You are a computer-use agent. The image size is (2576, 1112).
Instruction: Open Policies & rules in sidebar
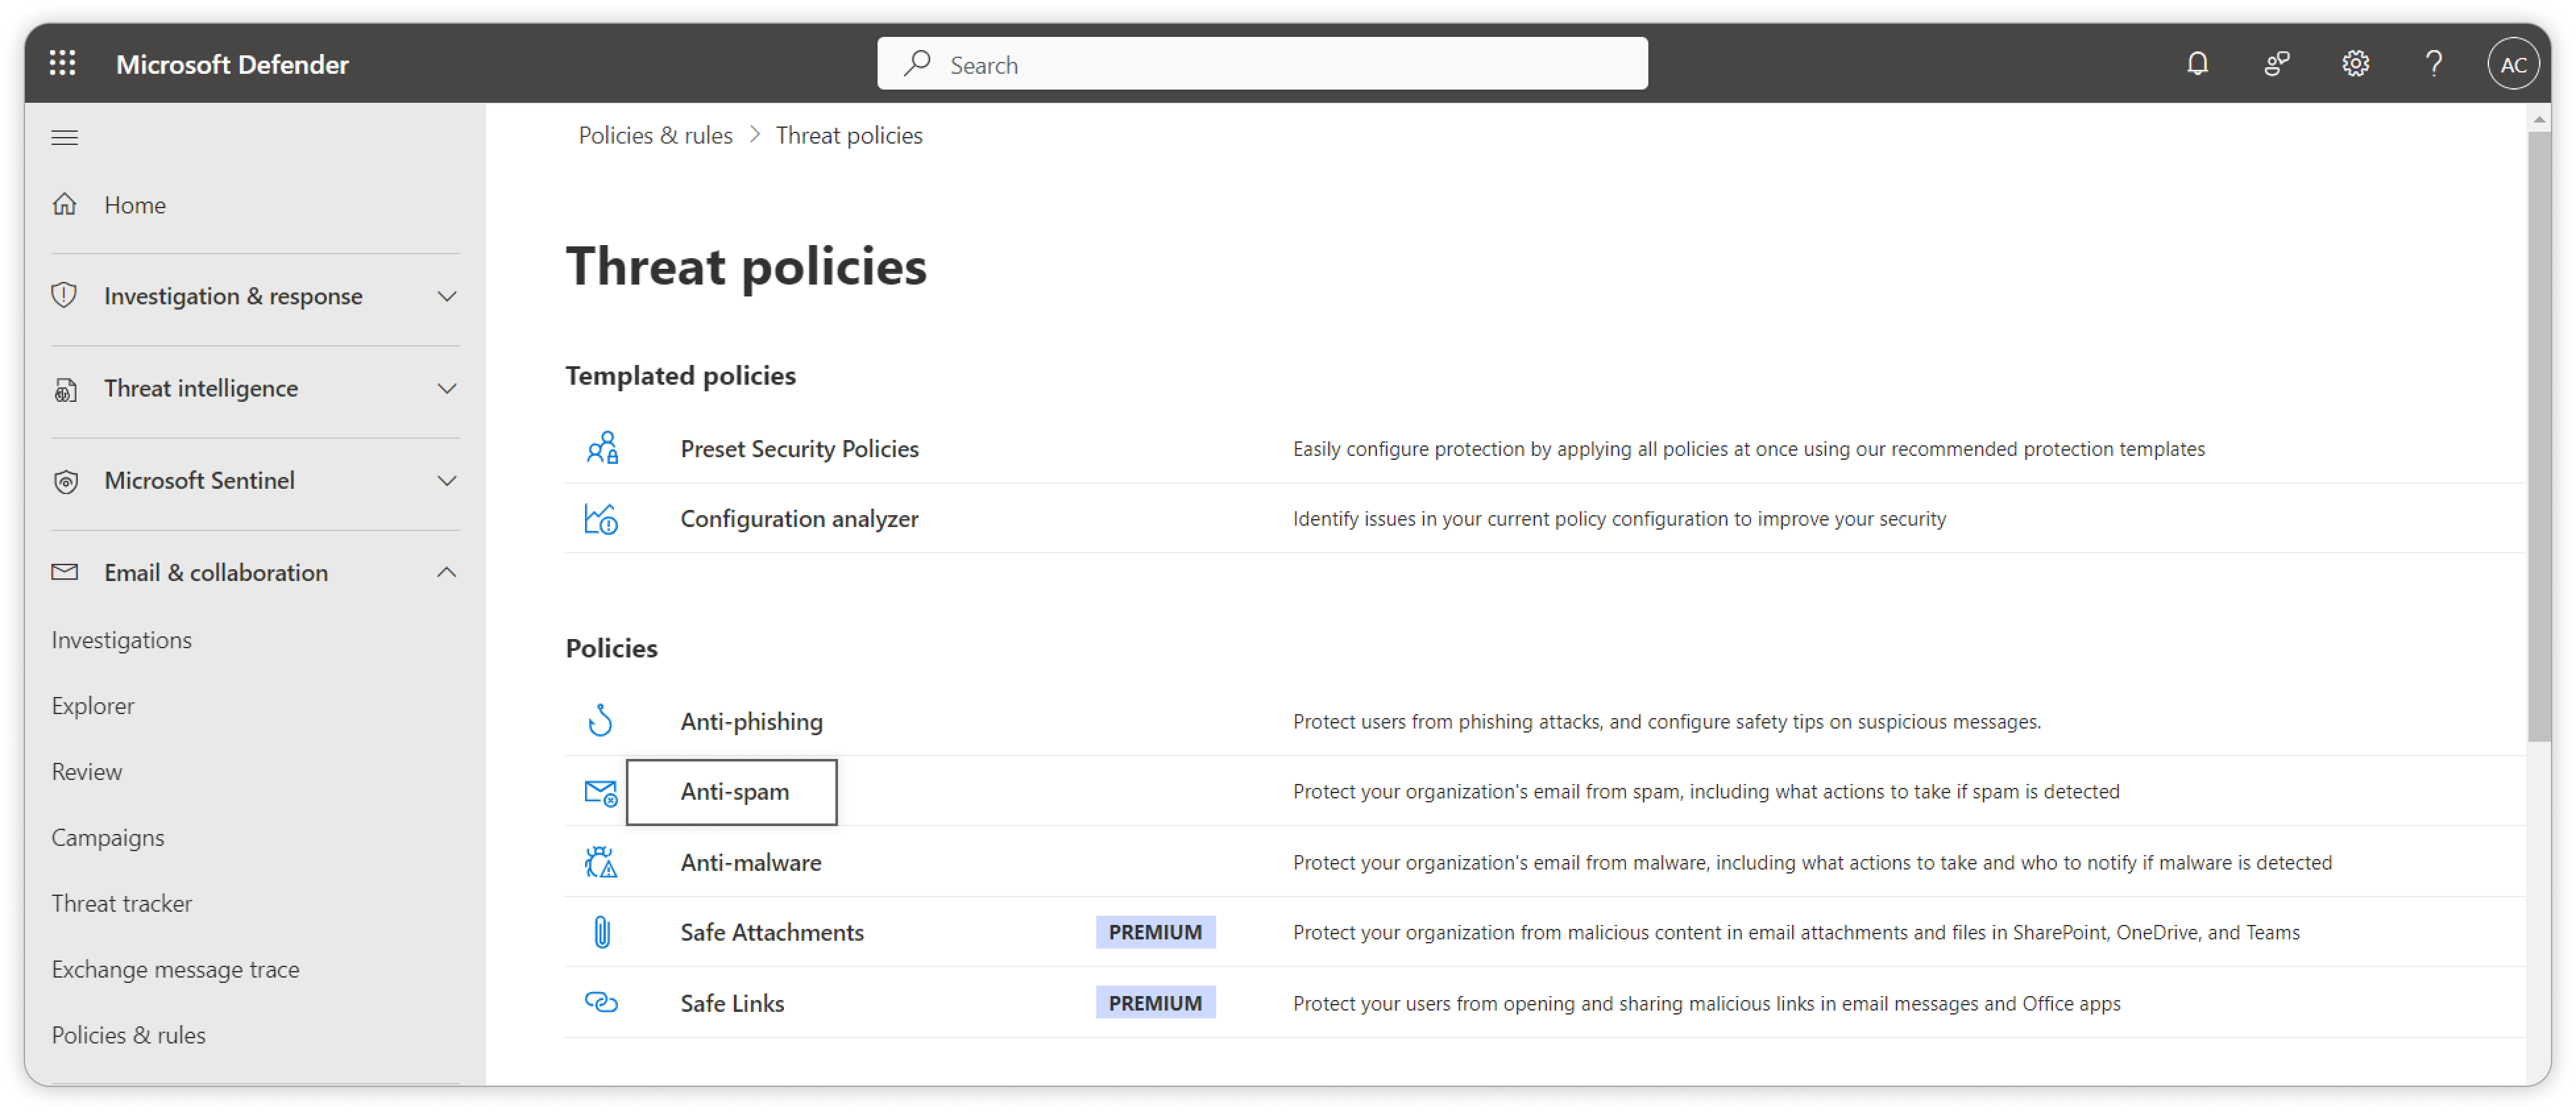click(x=129, y=1035)
